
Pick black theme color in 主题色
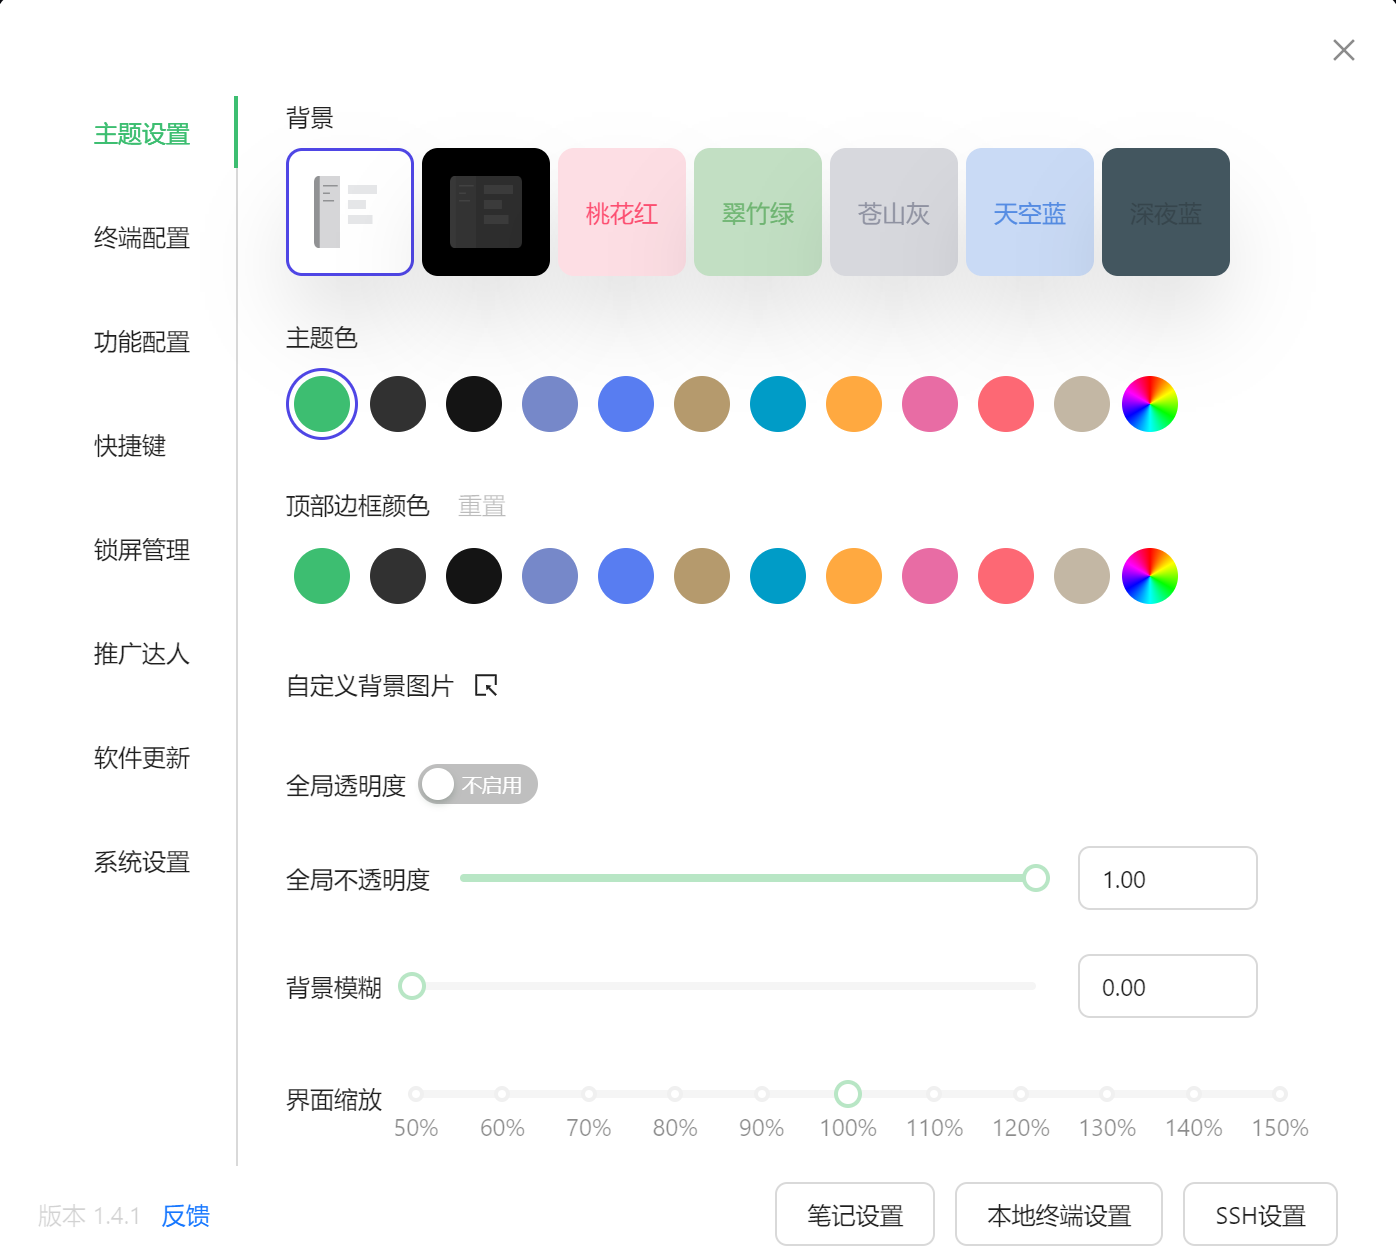474,404
